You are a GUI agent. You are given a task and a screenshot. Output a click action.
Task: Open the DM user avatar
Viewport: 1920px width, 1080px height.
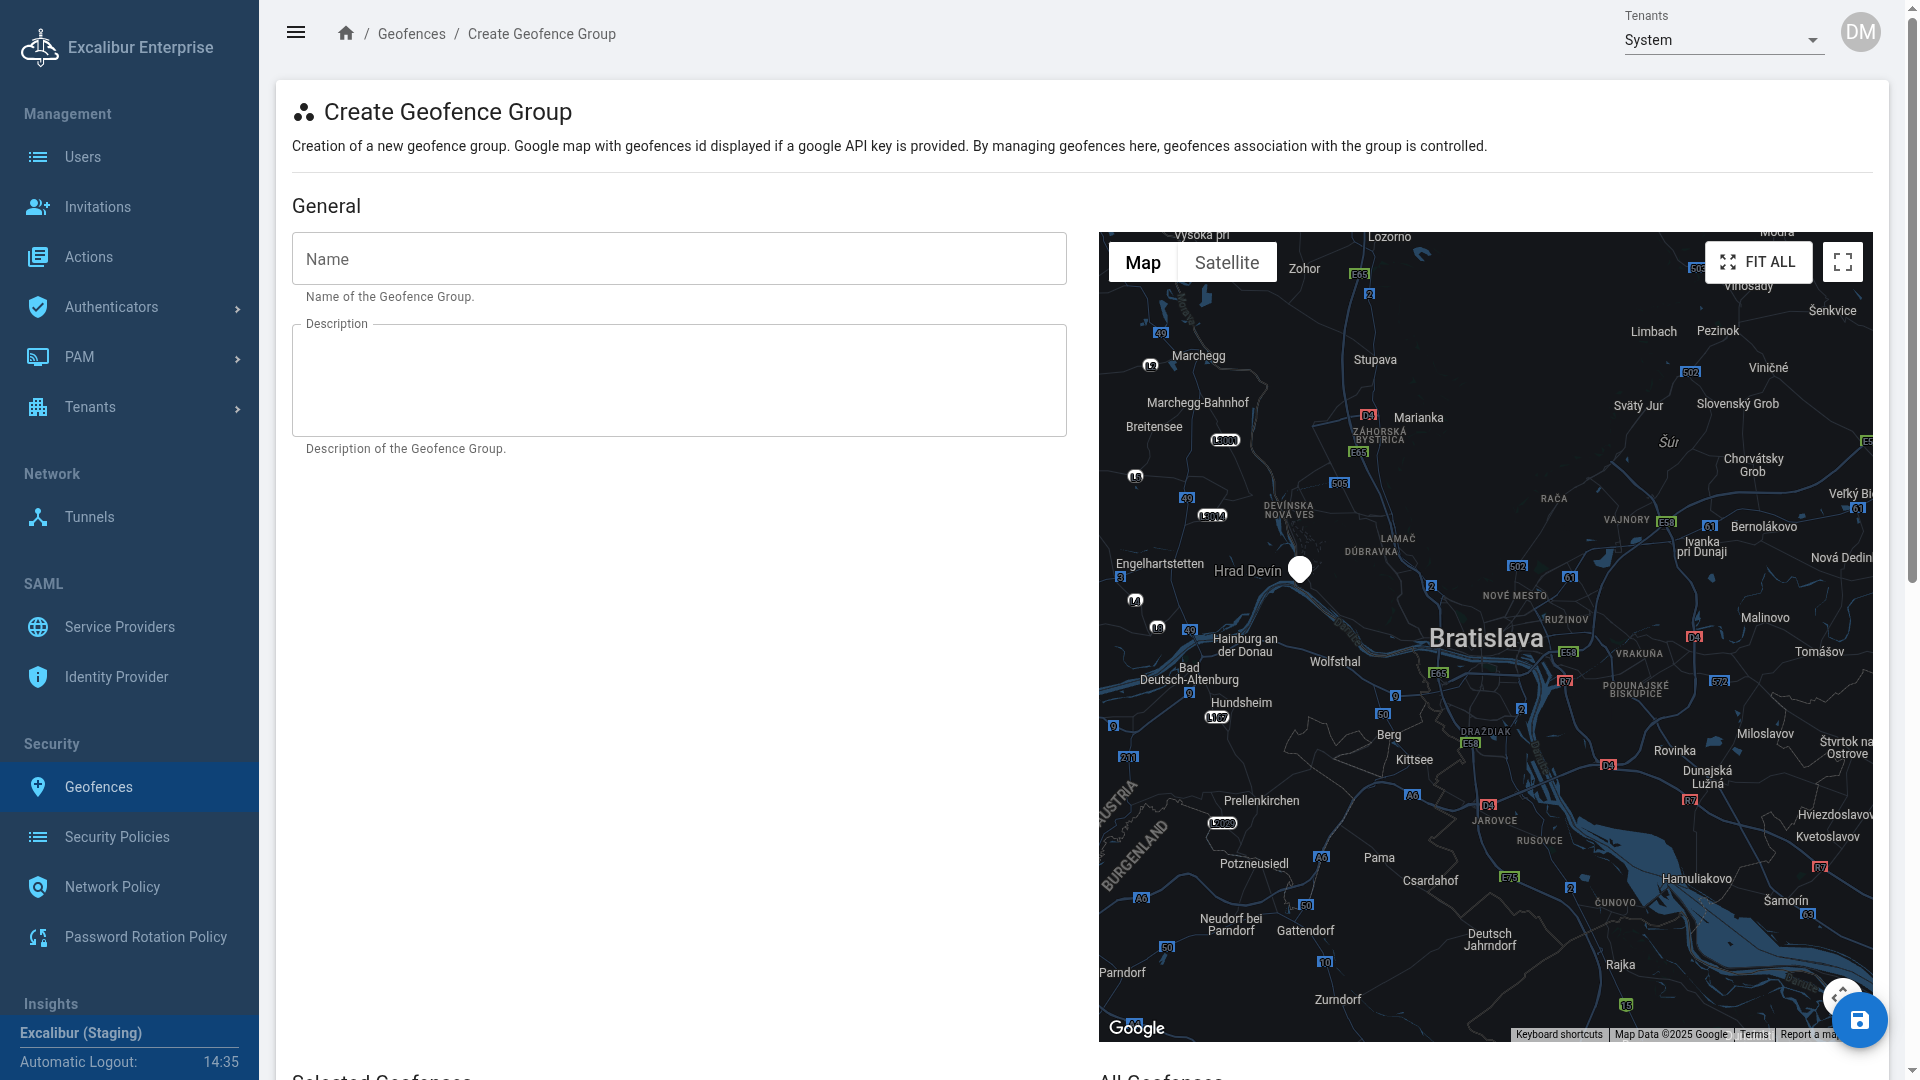(1860, 33)
